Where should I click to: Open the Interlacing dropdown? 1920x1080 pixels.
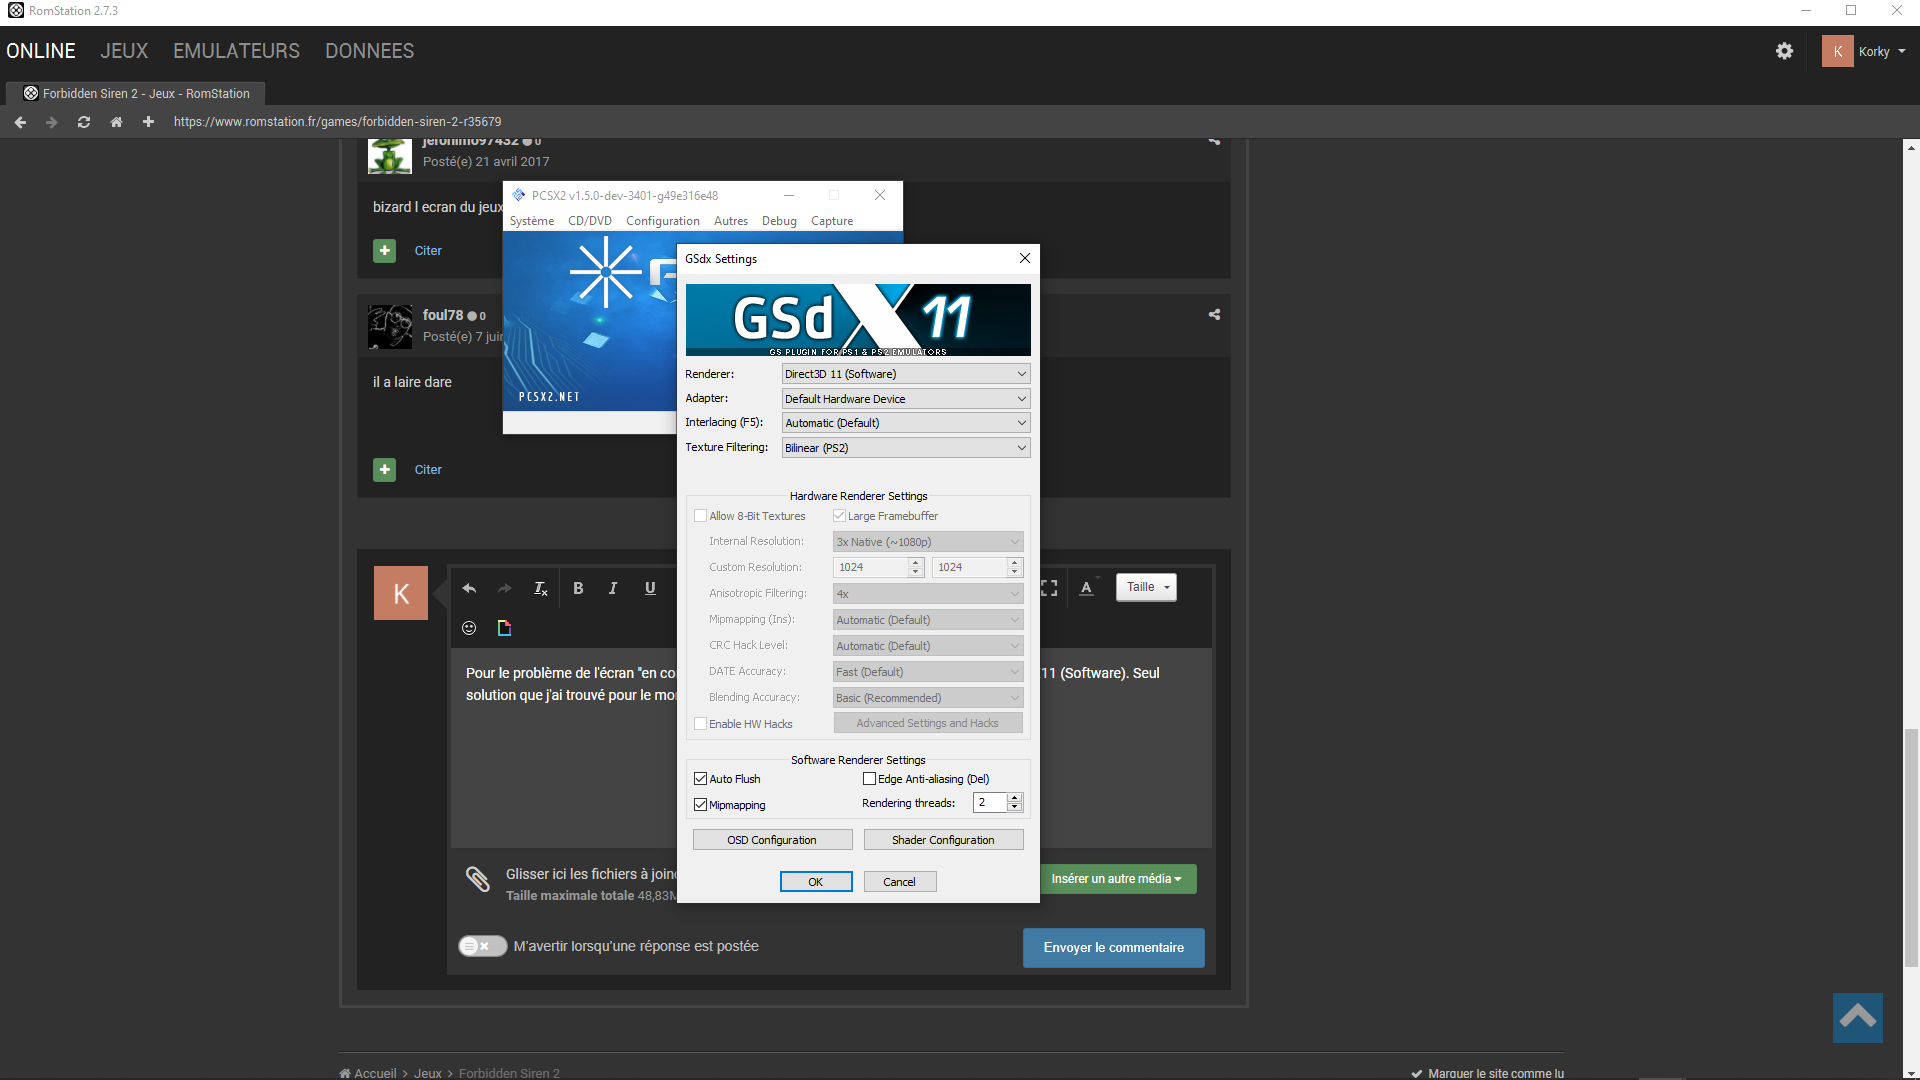pyautogui.click(x=905, y=423)
